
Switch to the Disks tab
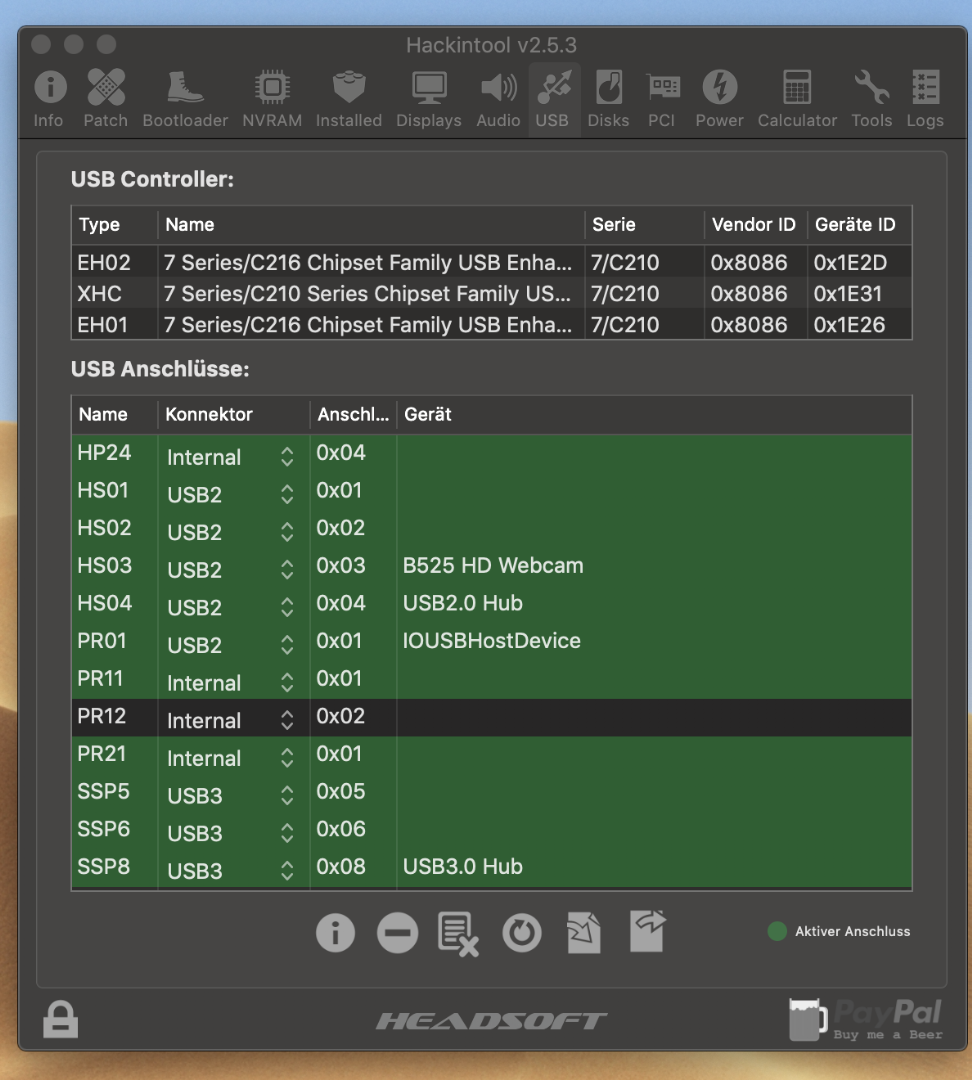click(608, 99)
